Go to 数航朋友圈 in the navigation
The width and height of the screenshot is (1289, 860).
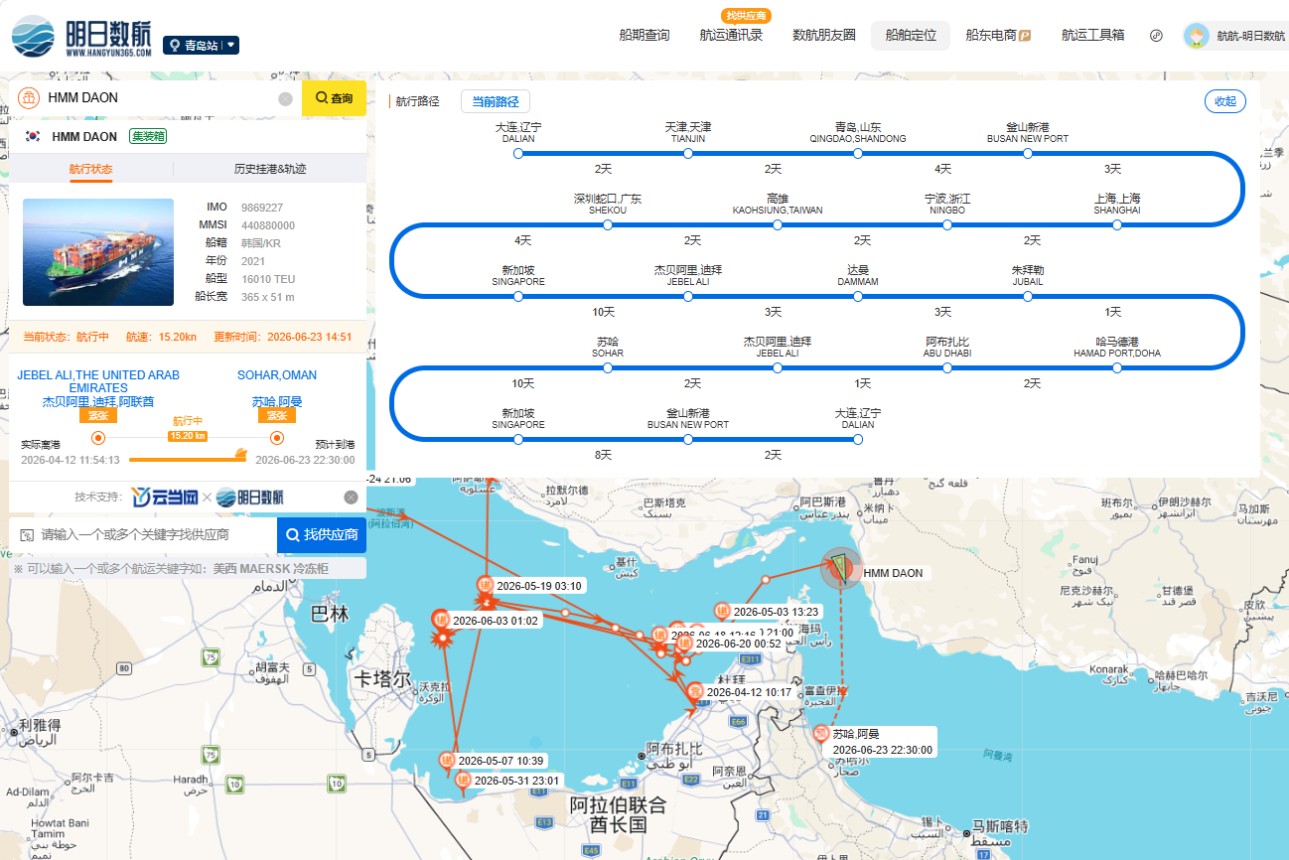tap(824, 35)
